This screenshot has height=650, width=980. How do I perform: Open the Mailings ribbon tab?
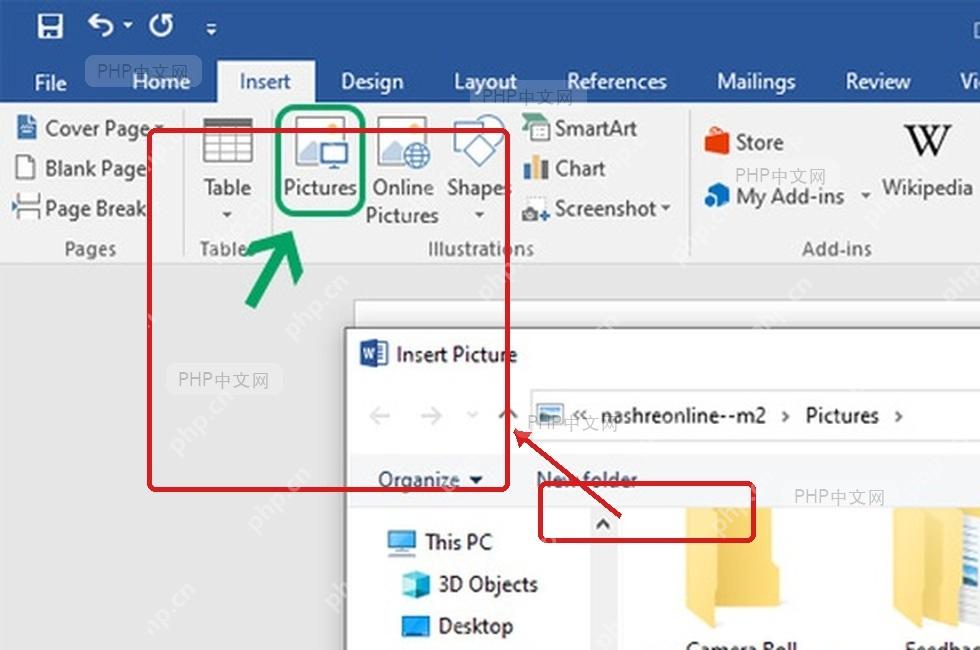click(x=756, y=82)
